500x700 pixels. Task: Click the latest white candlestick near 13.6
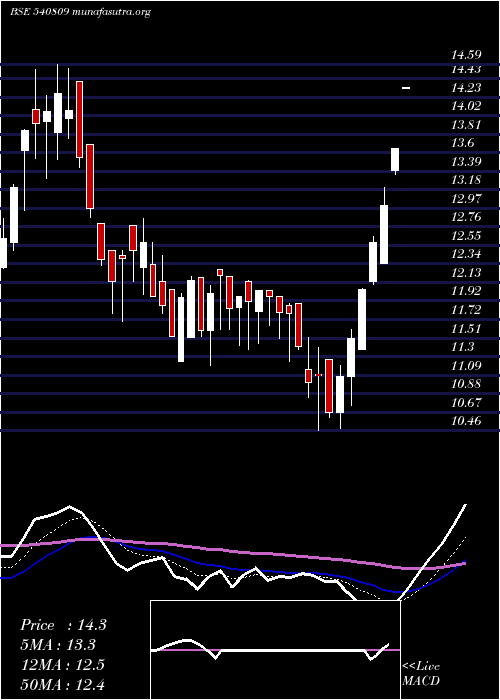395,159
